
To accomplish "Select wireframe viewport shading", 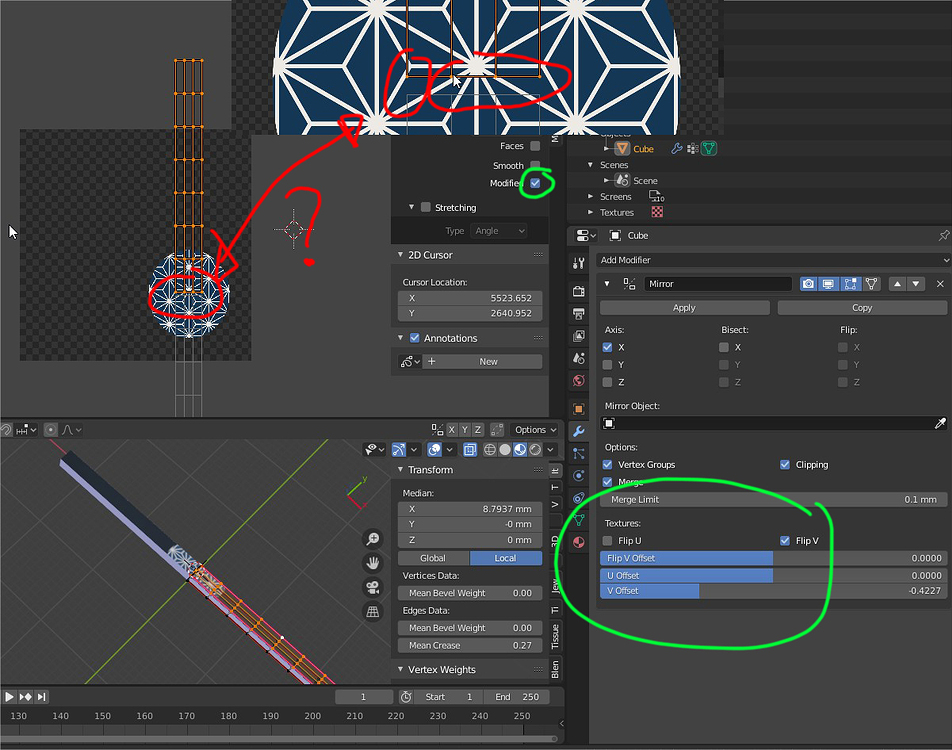I will (x=489, y=449).
